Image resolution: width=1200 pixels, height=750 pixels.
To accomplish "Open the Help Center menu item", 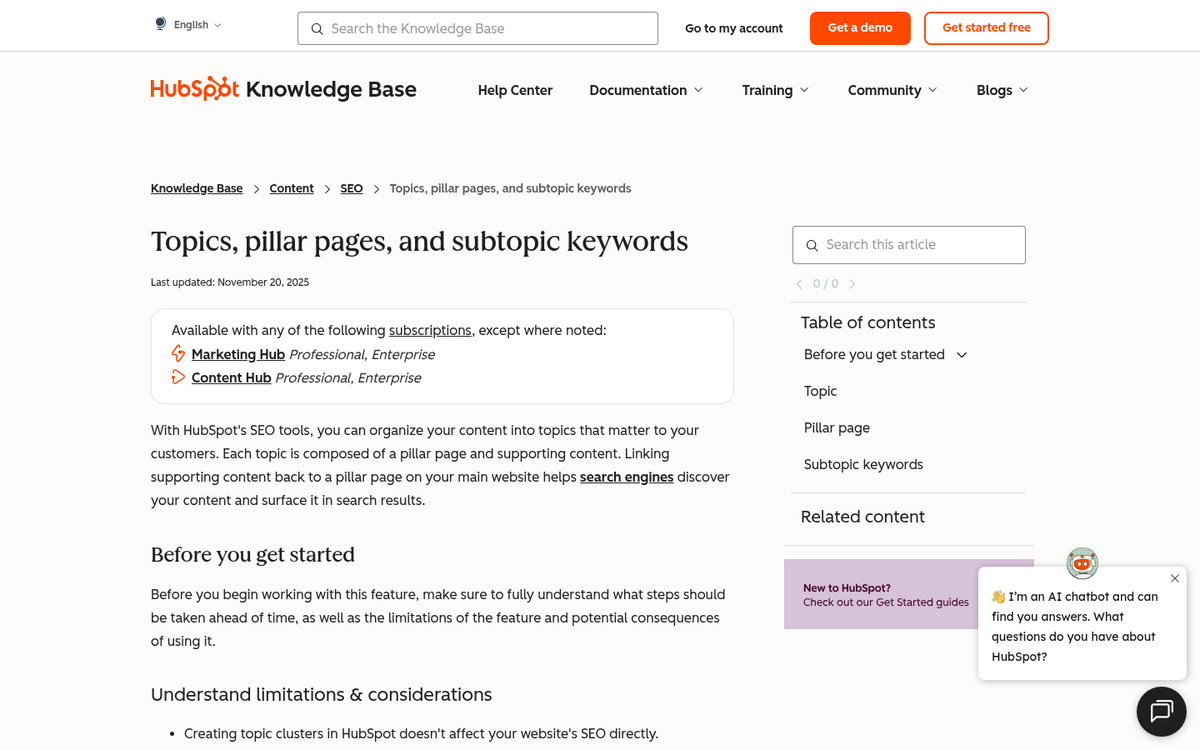I will 515,90.
